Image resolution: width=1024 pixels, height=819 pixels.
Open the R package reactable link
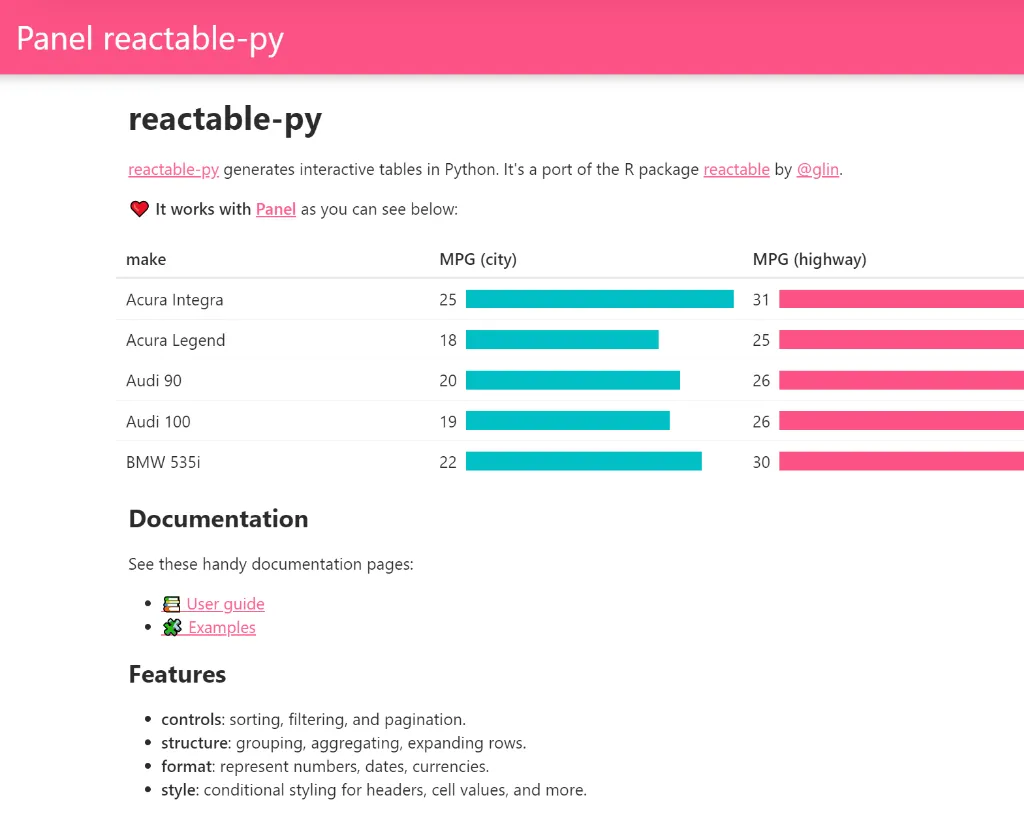click(x=736, y=169)
